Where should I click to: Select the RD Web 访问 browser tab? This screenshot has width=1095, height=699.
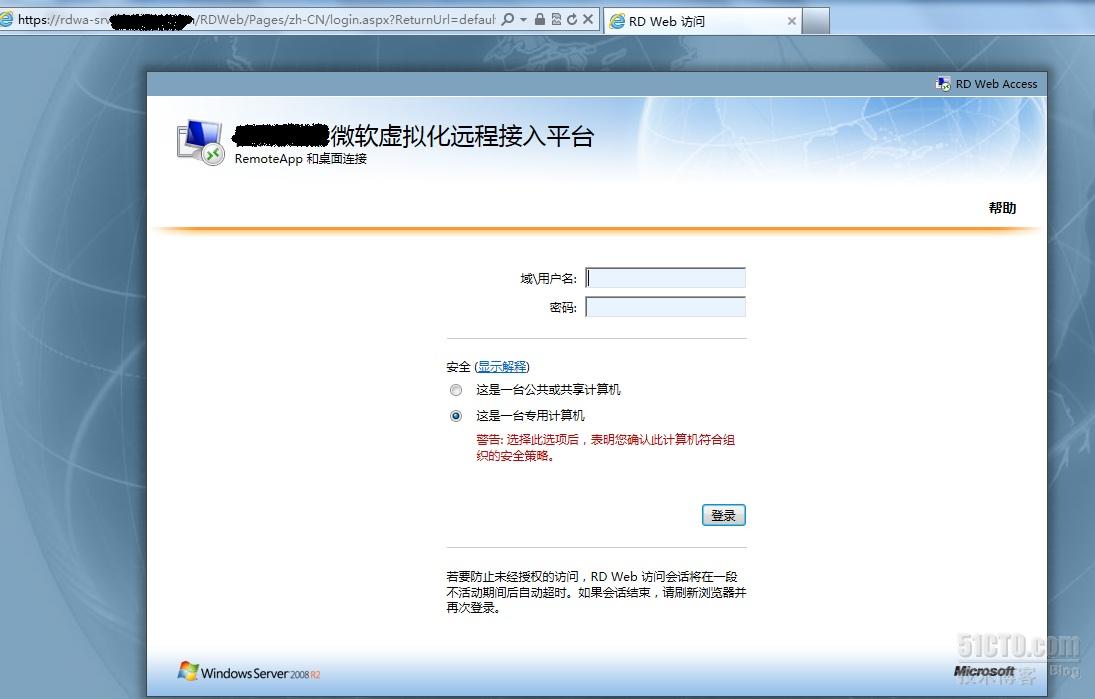tap(702, 21)
